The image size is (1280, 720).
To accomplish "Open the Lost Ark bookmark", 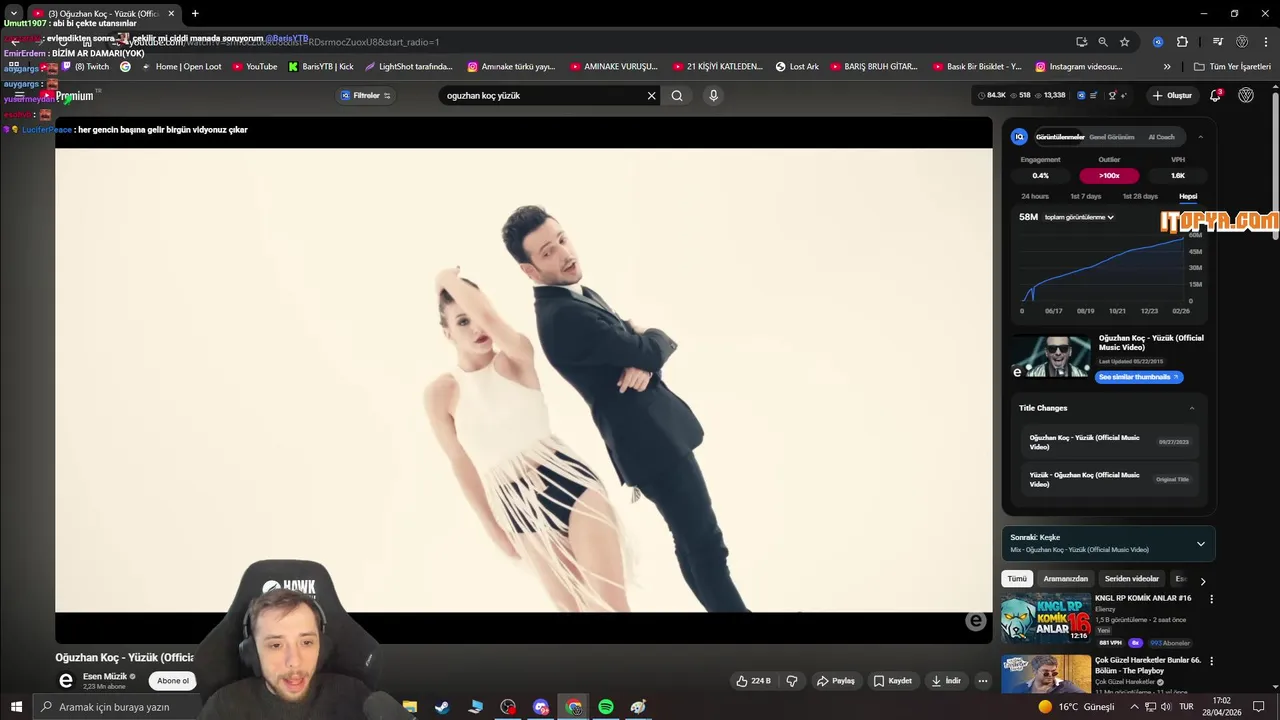I will point(797,67).
